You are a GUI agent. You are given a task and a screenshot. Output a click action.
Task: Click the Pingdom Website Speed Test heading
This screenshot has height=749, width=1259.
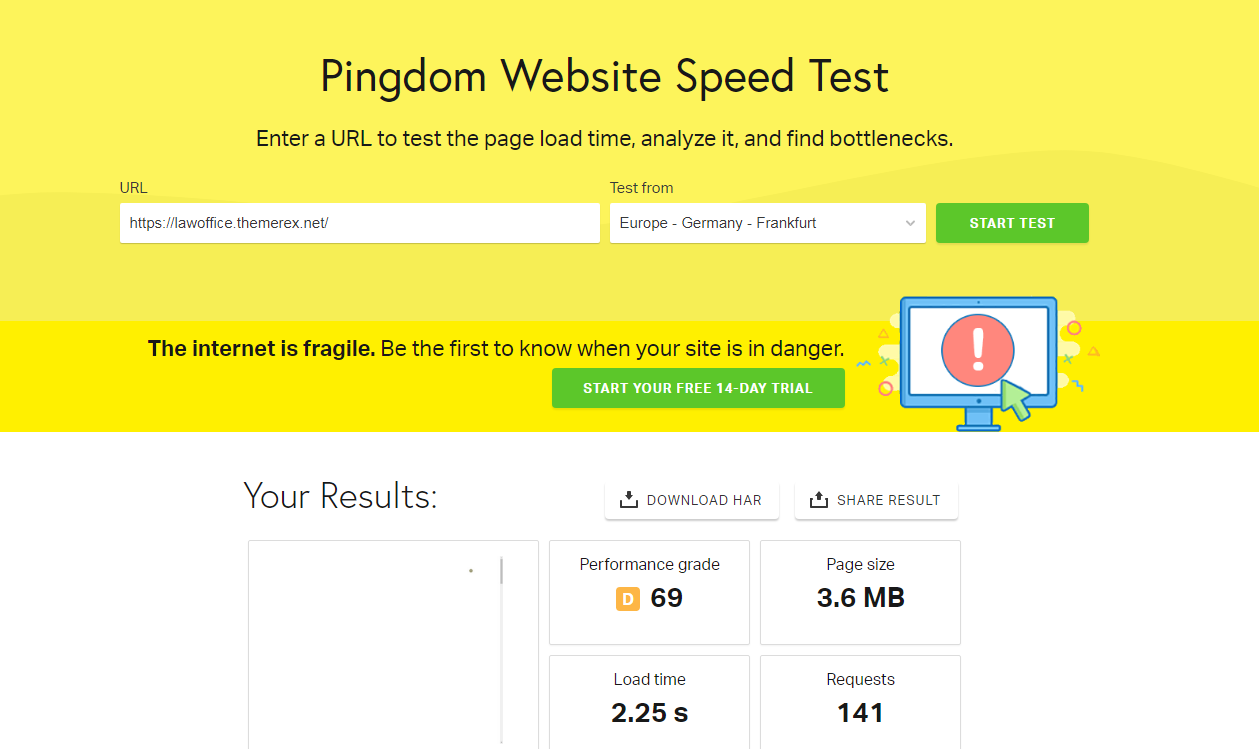tap(604, 77)
